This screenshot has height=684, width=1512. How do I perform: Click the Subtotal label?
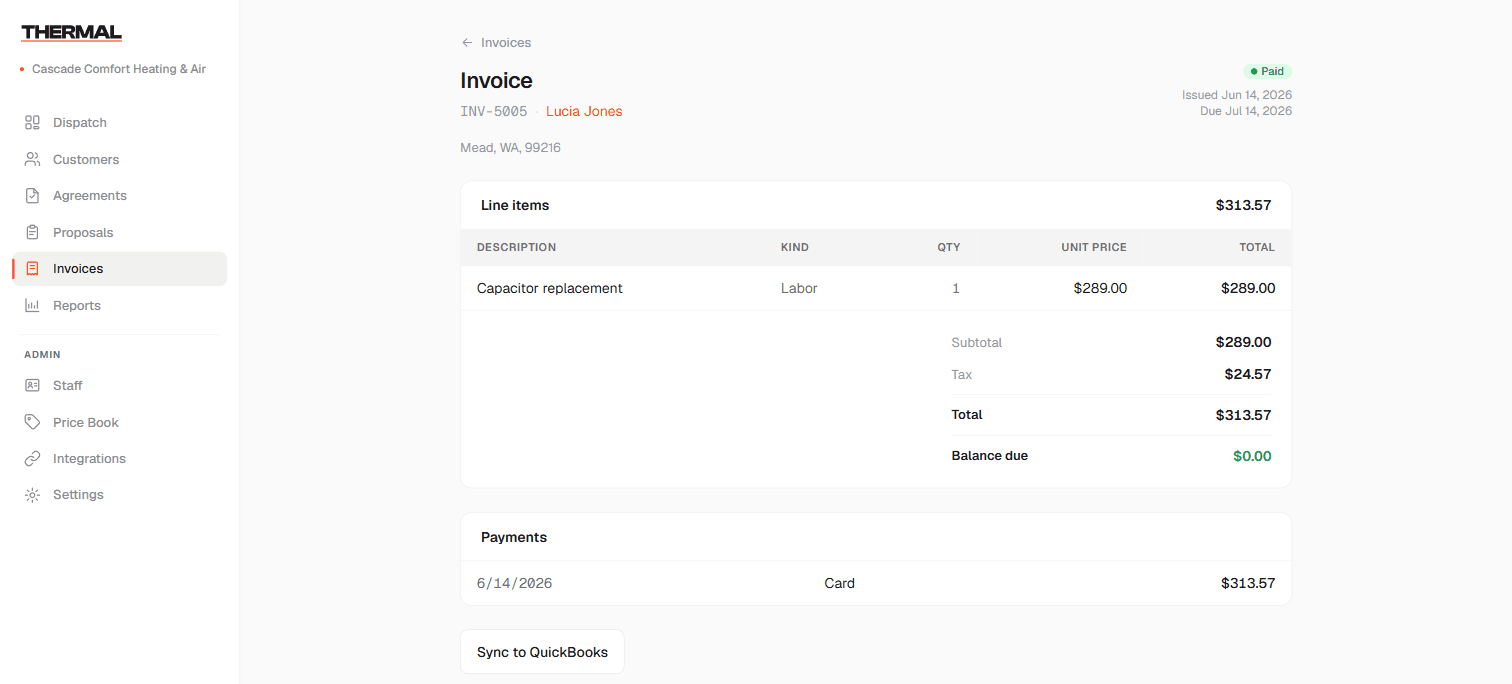click(x=977, y=342)
